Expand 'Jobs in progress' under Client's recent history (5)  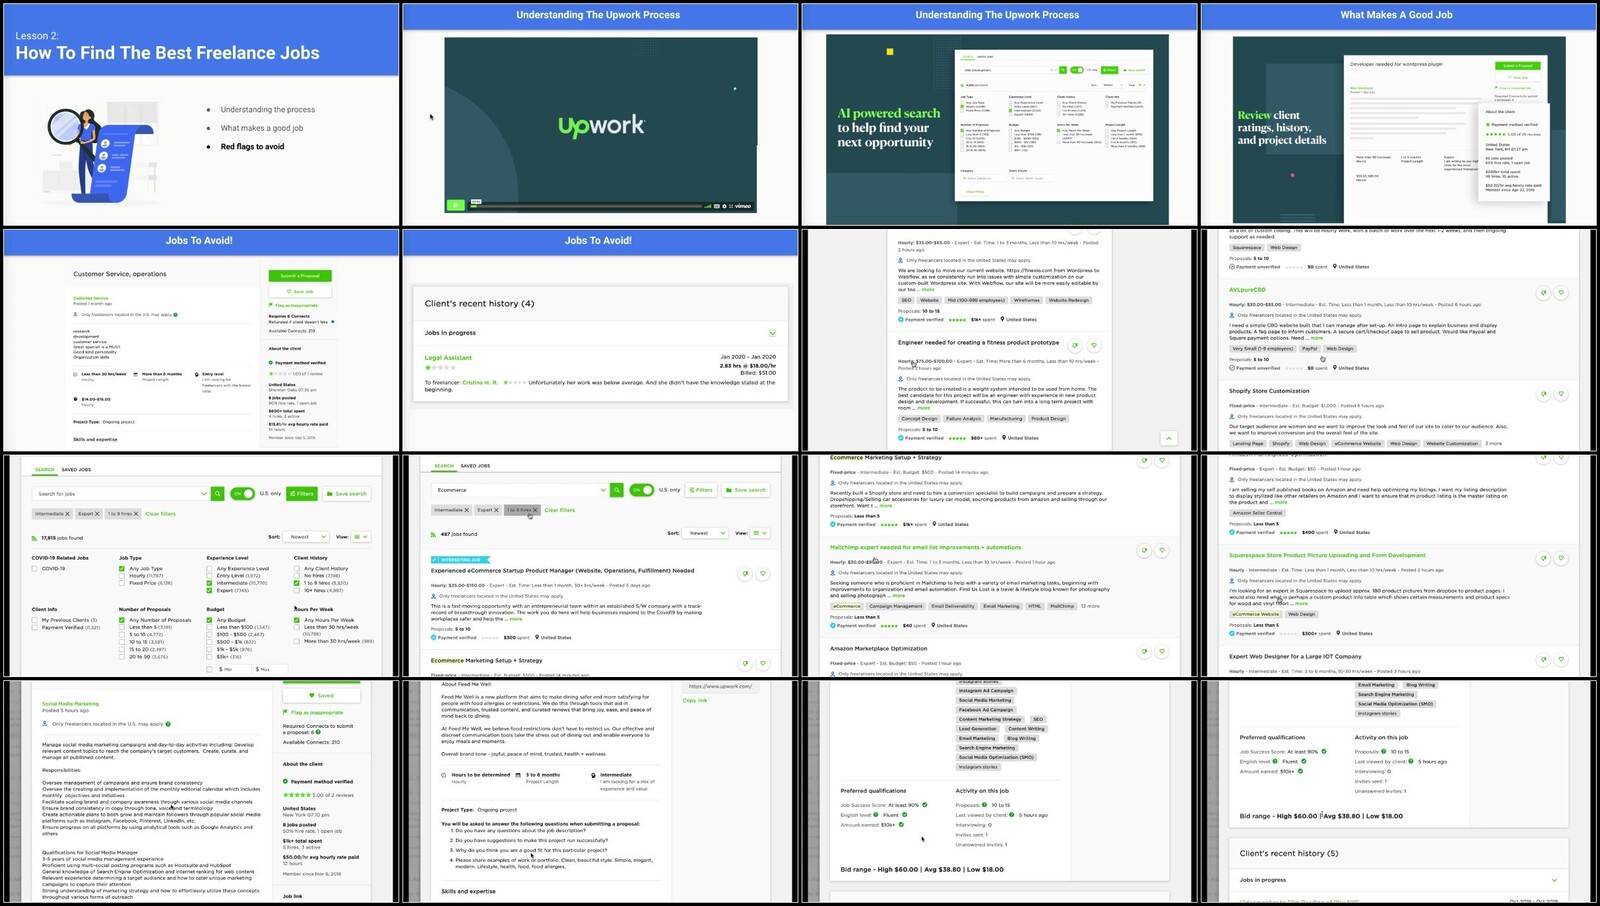pyautogui.click(x=1554, y=880)
